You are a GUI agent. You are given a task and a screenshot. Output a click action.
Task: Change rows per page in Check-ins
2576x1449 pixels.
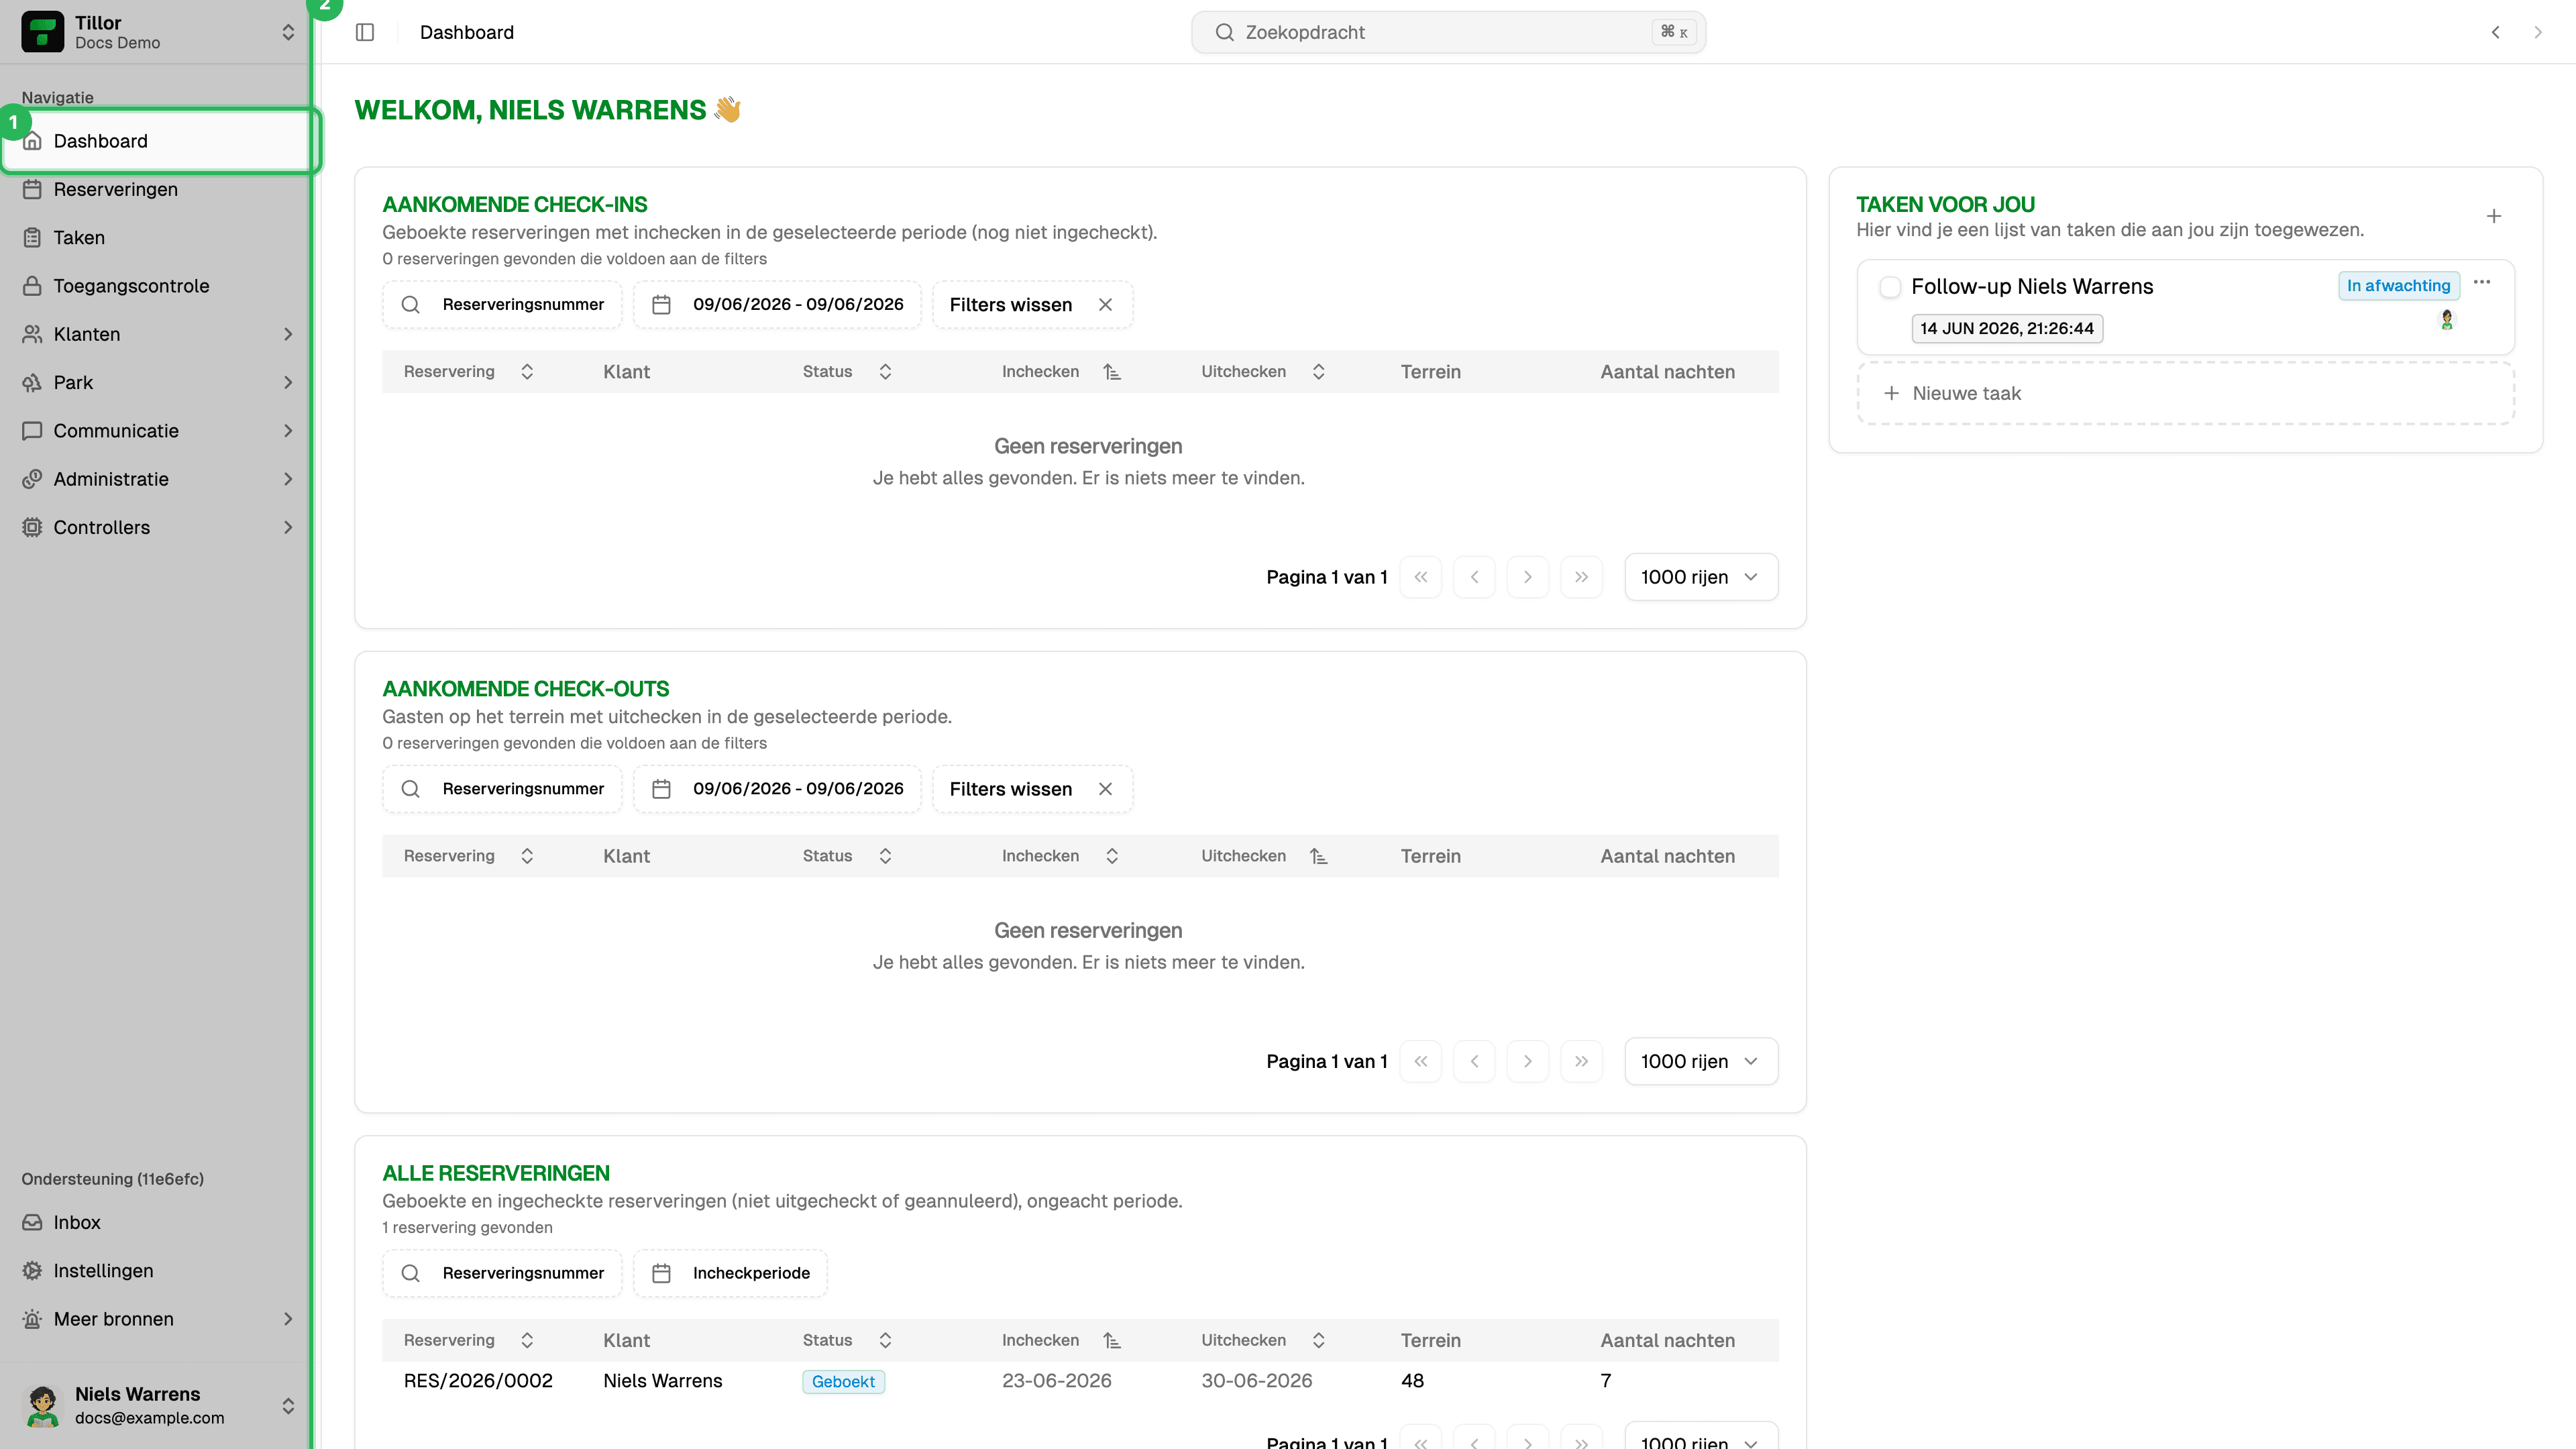pyautogui.click(x=1701, y=577)
